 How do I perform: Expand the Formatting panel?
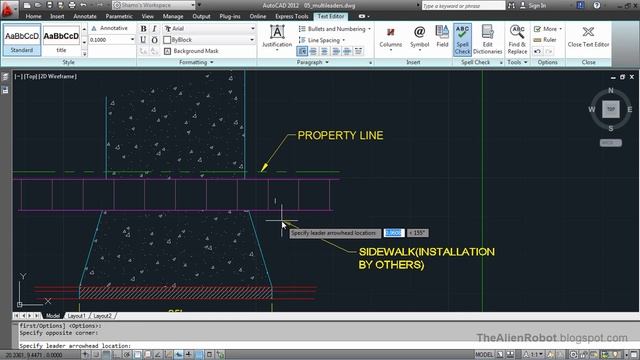196,62
